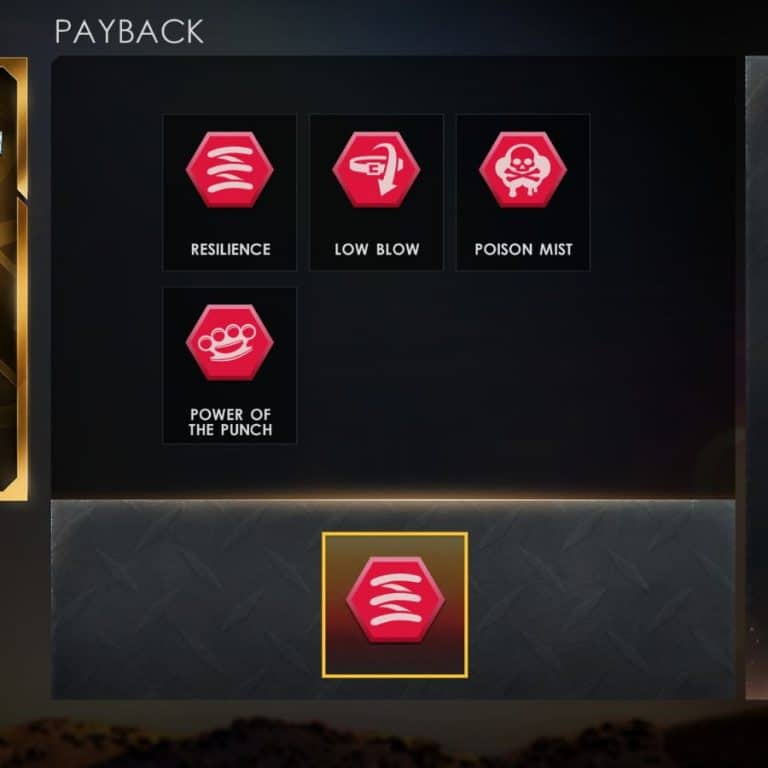Select the Resilience spring icon

(x=229, y=169)
